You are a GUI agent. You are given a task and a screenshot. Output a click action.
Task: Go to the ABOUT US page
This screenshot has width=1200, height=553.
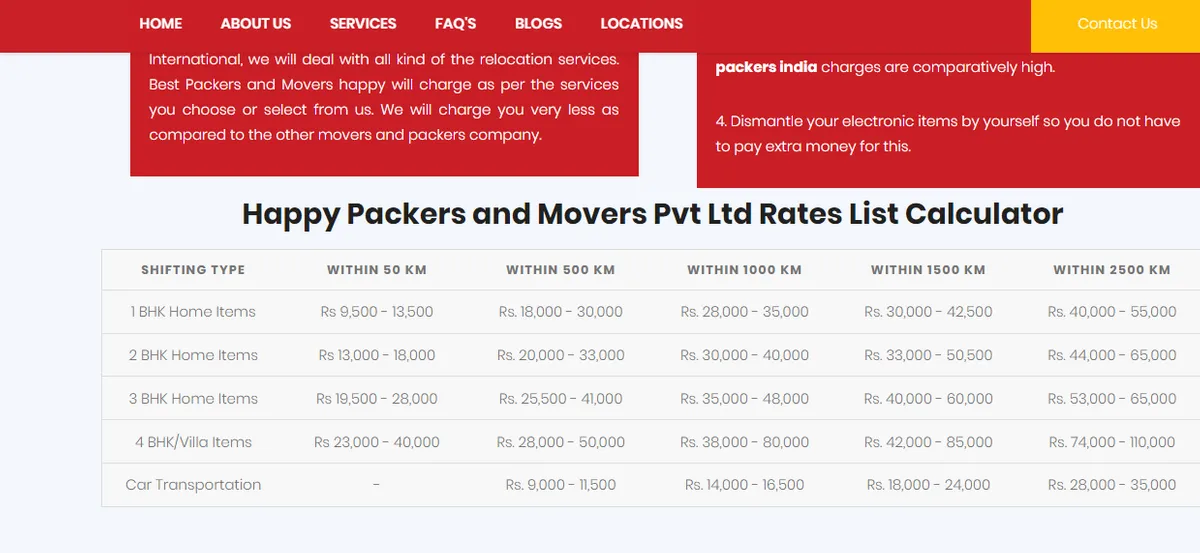pyautogui.click(x=255, y=23)
